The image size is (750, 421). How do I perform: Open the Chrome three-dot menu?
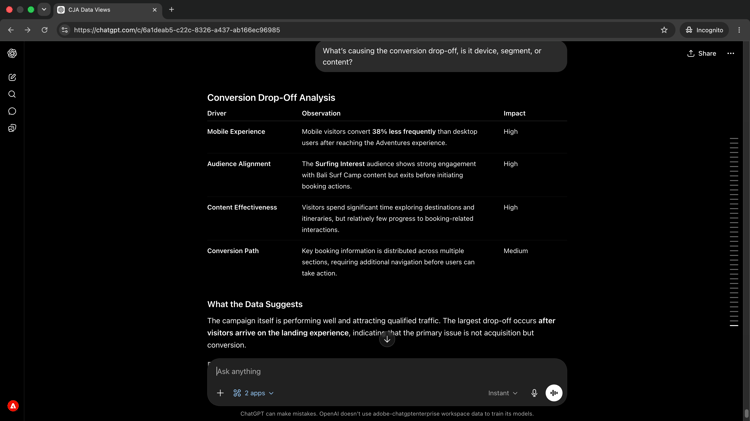[739, 30]
